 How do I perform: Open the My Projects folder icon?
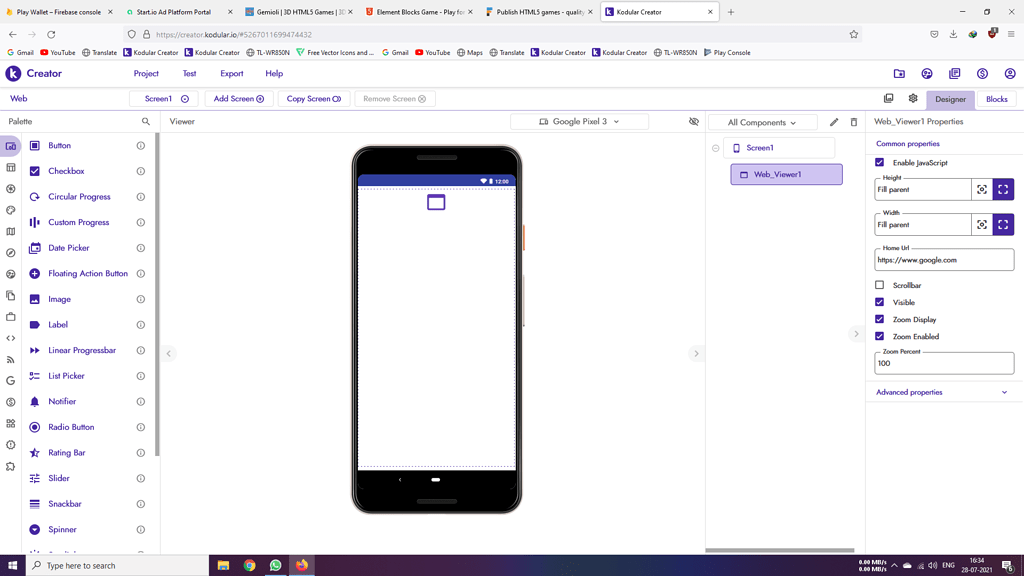coord(899,73)
